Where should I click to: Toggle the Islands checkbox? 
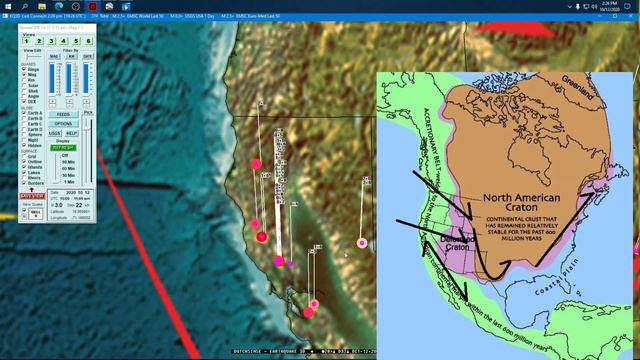click(24, 167)
